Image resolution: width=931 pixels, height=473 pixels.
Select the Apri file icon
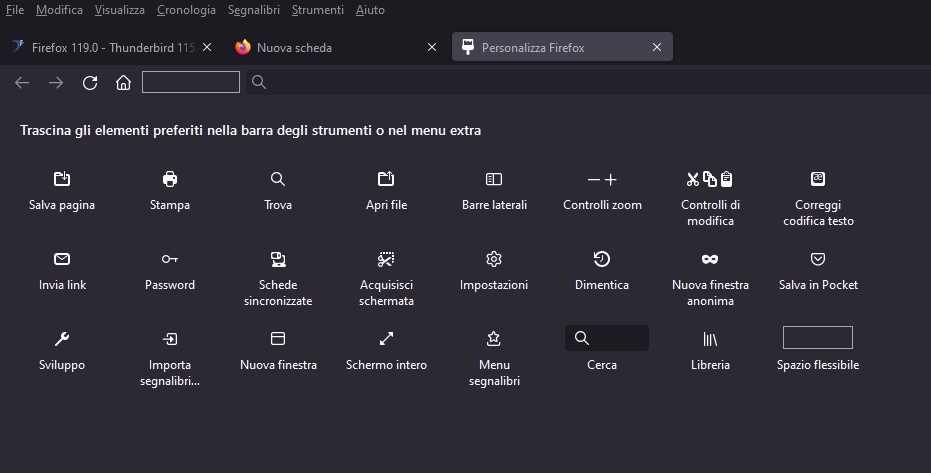click(386, 179)
